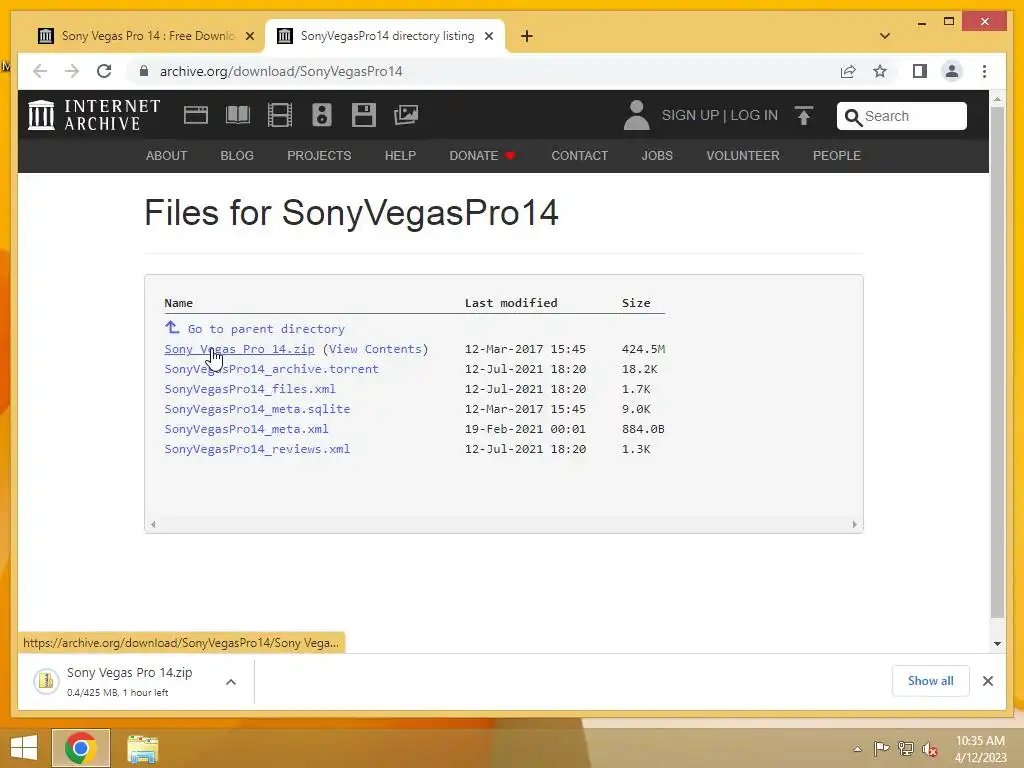Show hidden tray icons arrow

click(857, 749)
